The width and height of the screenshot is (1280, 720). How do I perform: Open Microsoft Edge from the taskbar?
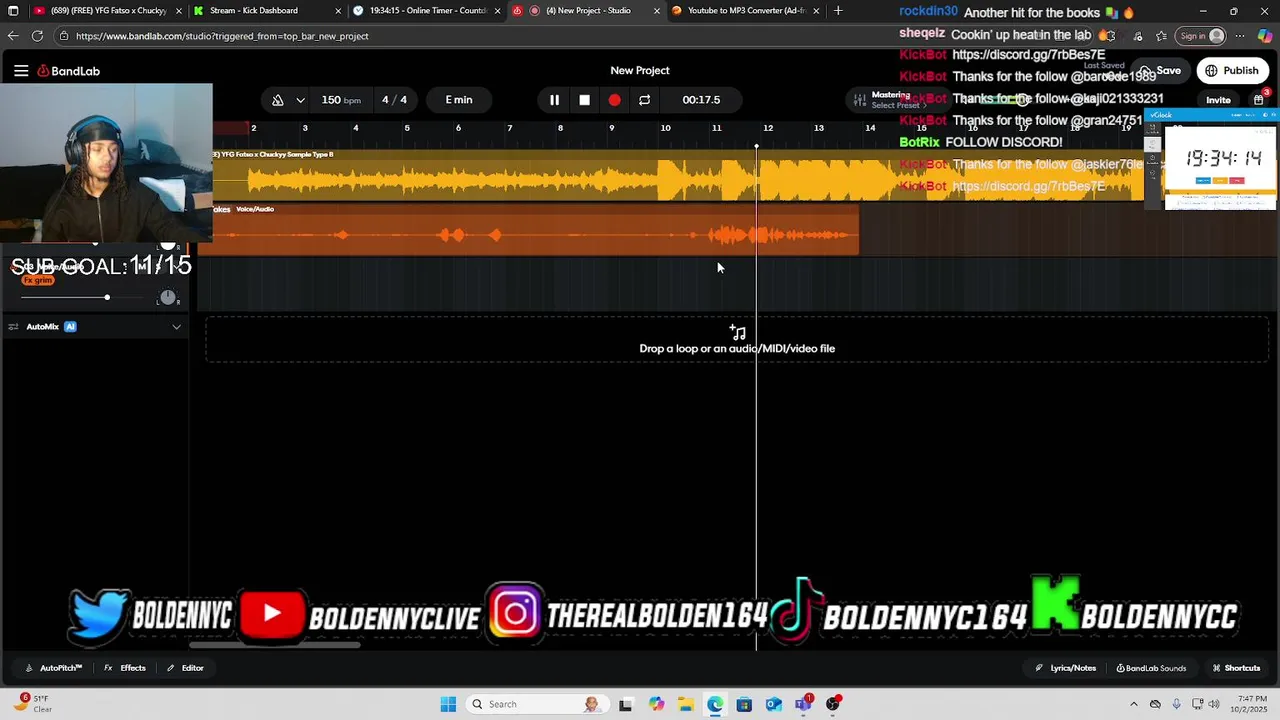click(715, 704)
